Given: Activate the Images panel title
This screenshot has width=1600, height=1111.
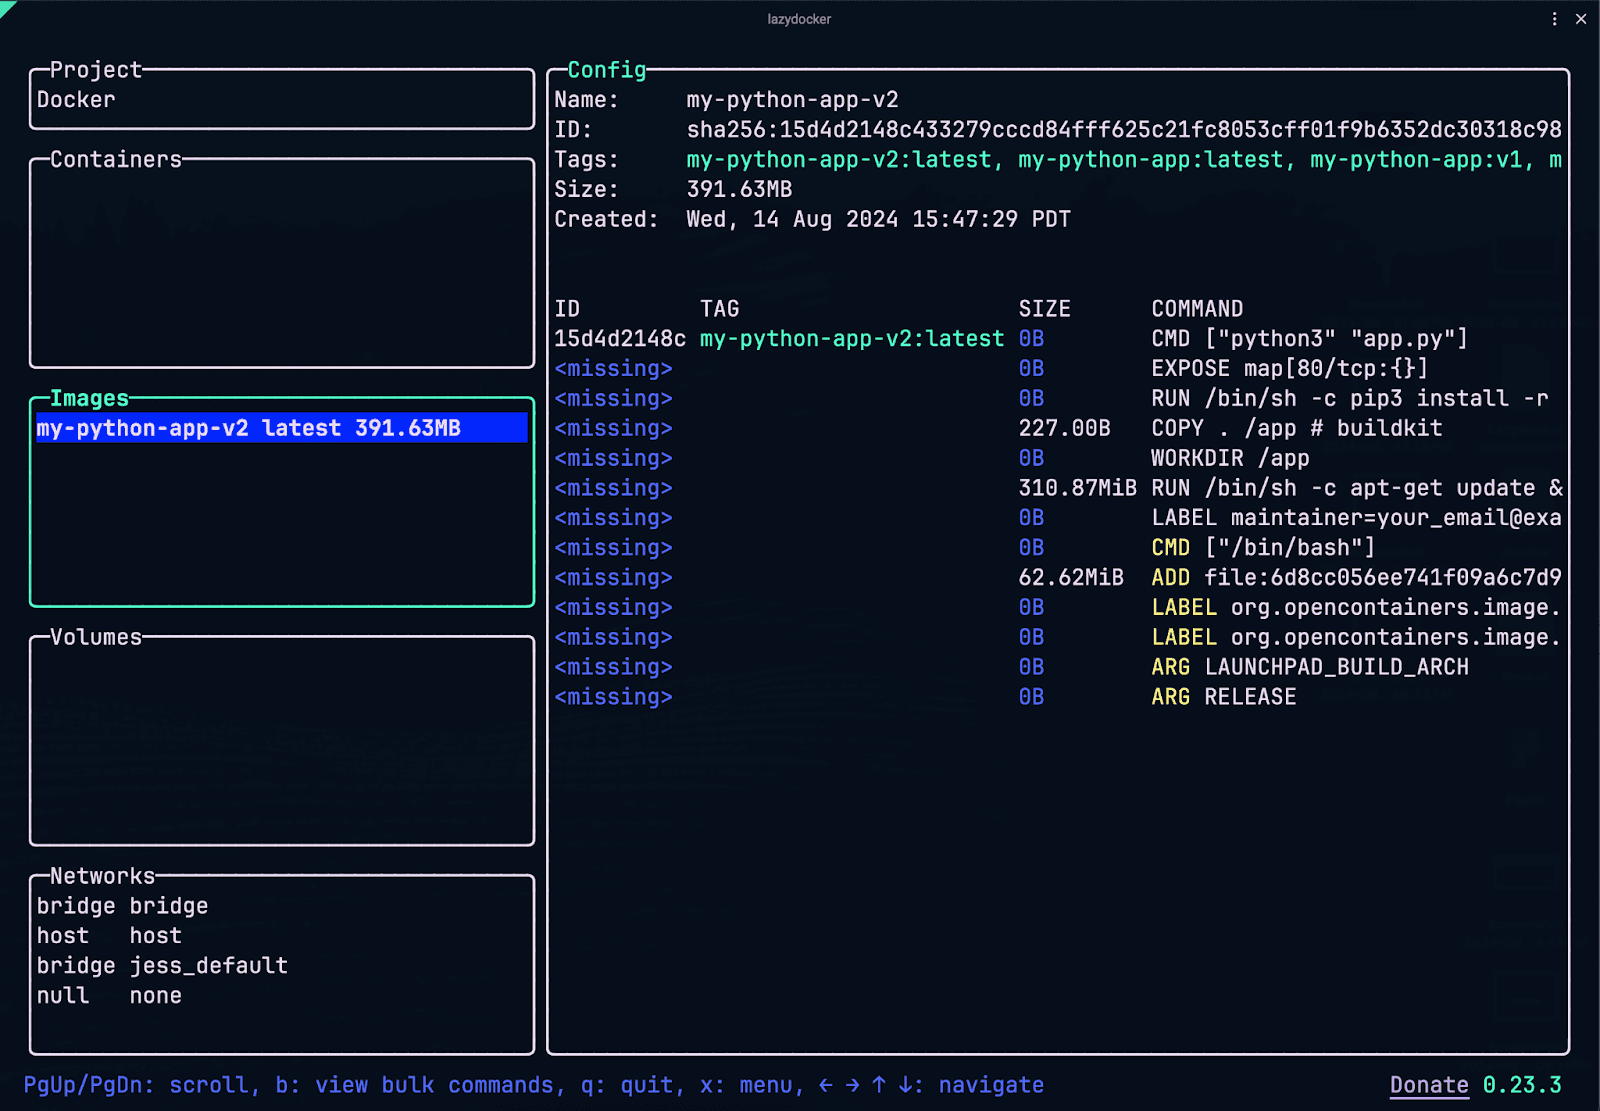Looking at the screenshot, I should [89, 398].
